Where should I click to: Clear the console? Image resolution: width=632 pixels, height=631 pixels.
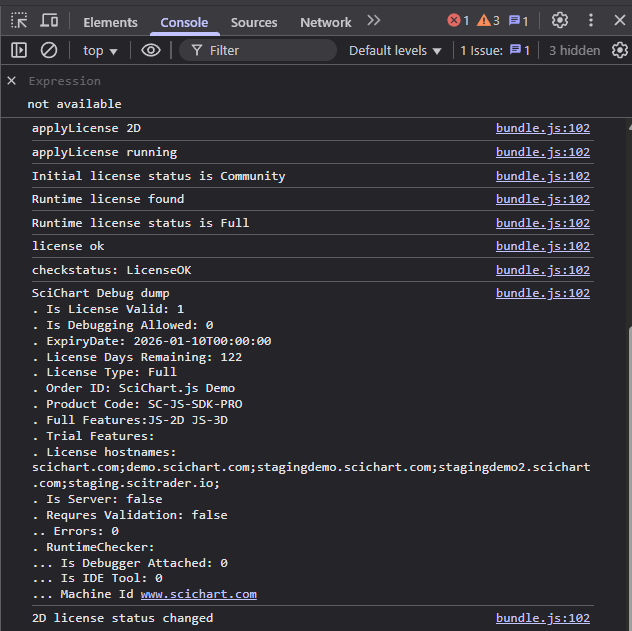click(x=49, y=50)
